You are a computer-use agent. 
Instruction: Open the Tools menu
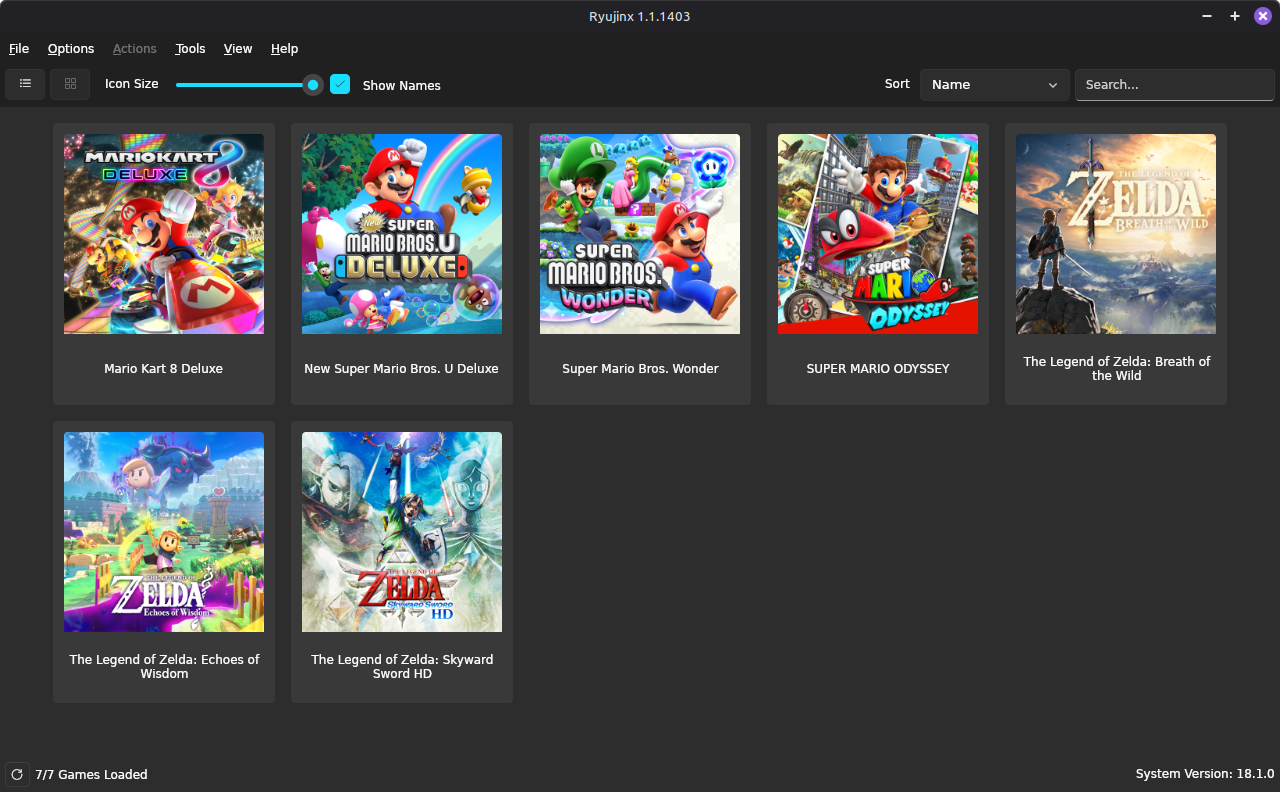(190, 48)
